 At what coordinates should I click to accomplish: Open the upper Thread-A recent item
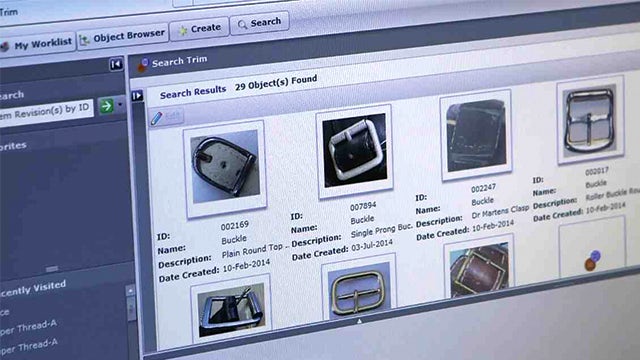28,328
